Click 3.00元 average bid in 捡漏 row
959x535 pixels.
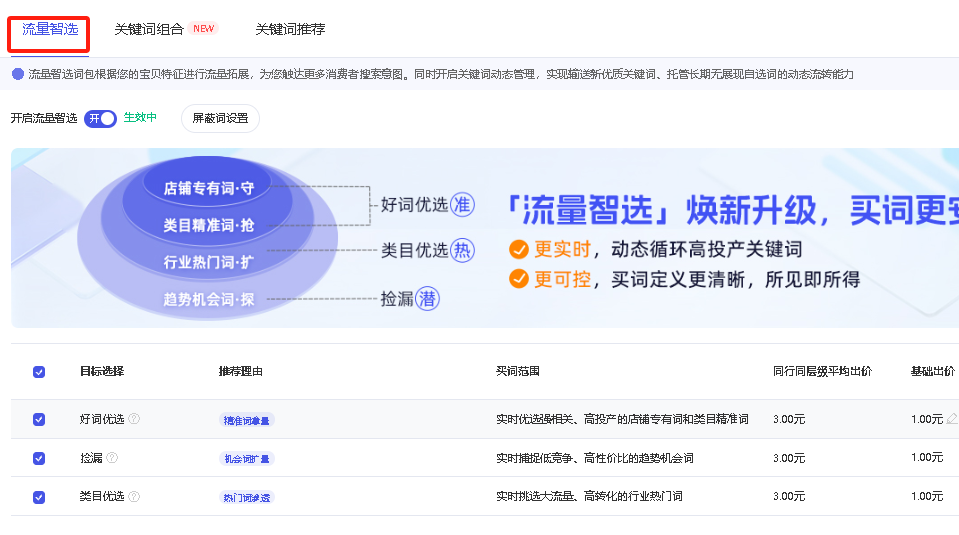coord(789,458)
